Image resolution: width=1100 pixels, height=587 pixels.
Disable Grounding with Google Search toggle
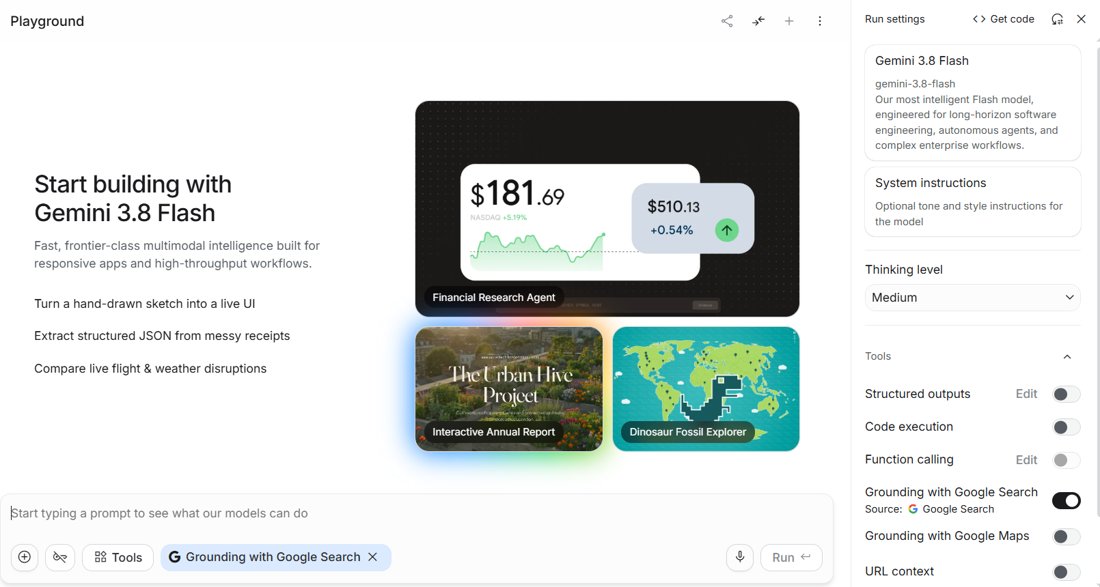click(x=1066, y=501)
